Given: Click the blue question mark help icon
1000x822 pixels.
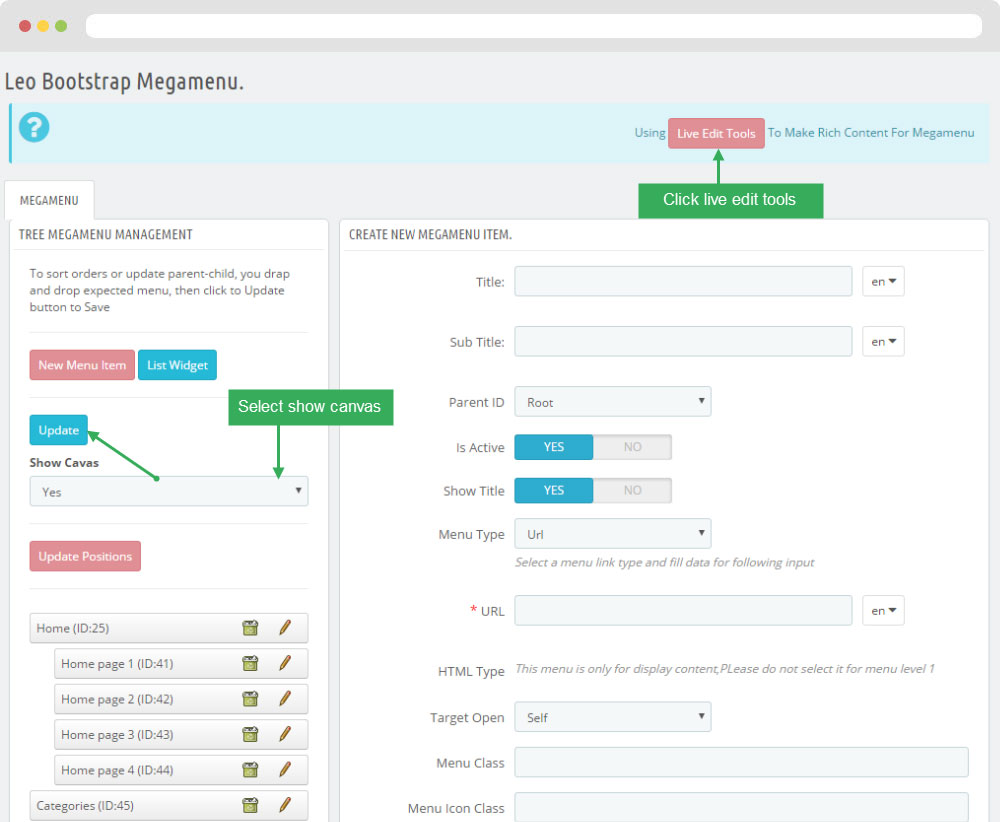Looking at the screenshot, I should (34, 128).
